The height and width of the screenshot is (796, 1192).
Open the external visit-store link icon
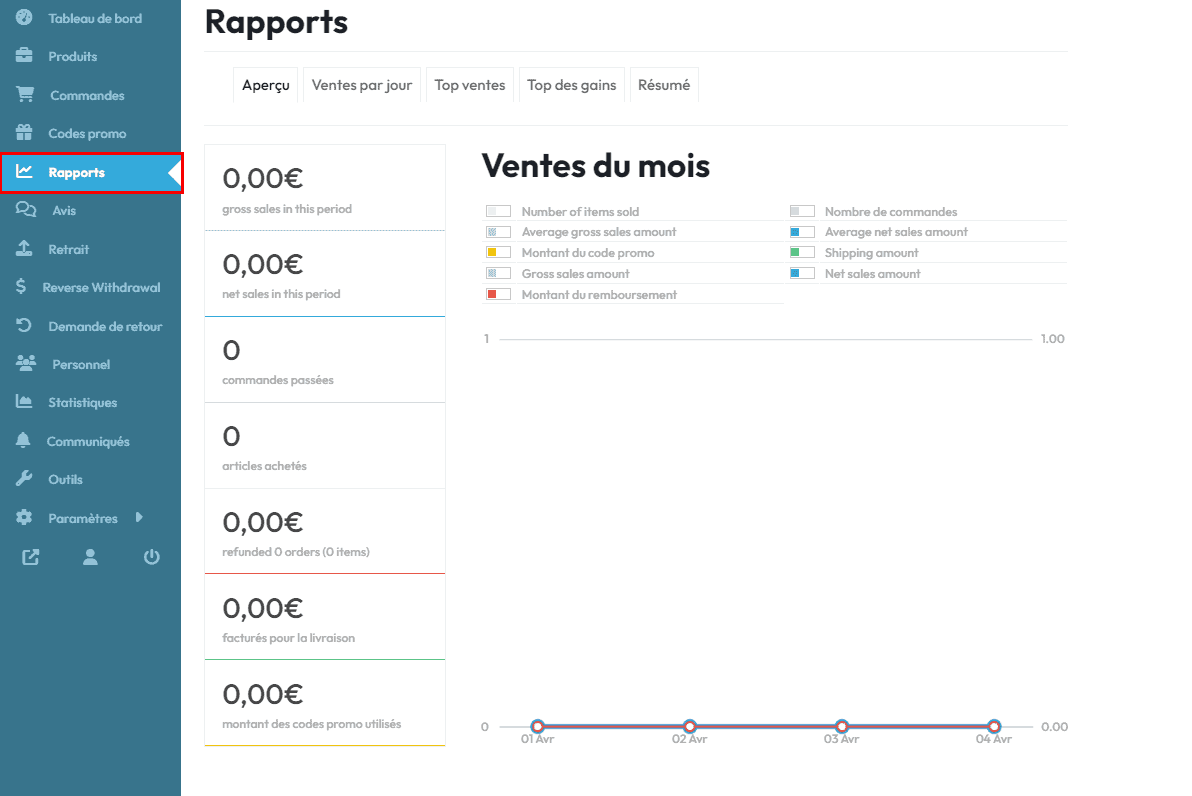(x=30, y=557)
